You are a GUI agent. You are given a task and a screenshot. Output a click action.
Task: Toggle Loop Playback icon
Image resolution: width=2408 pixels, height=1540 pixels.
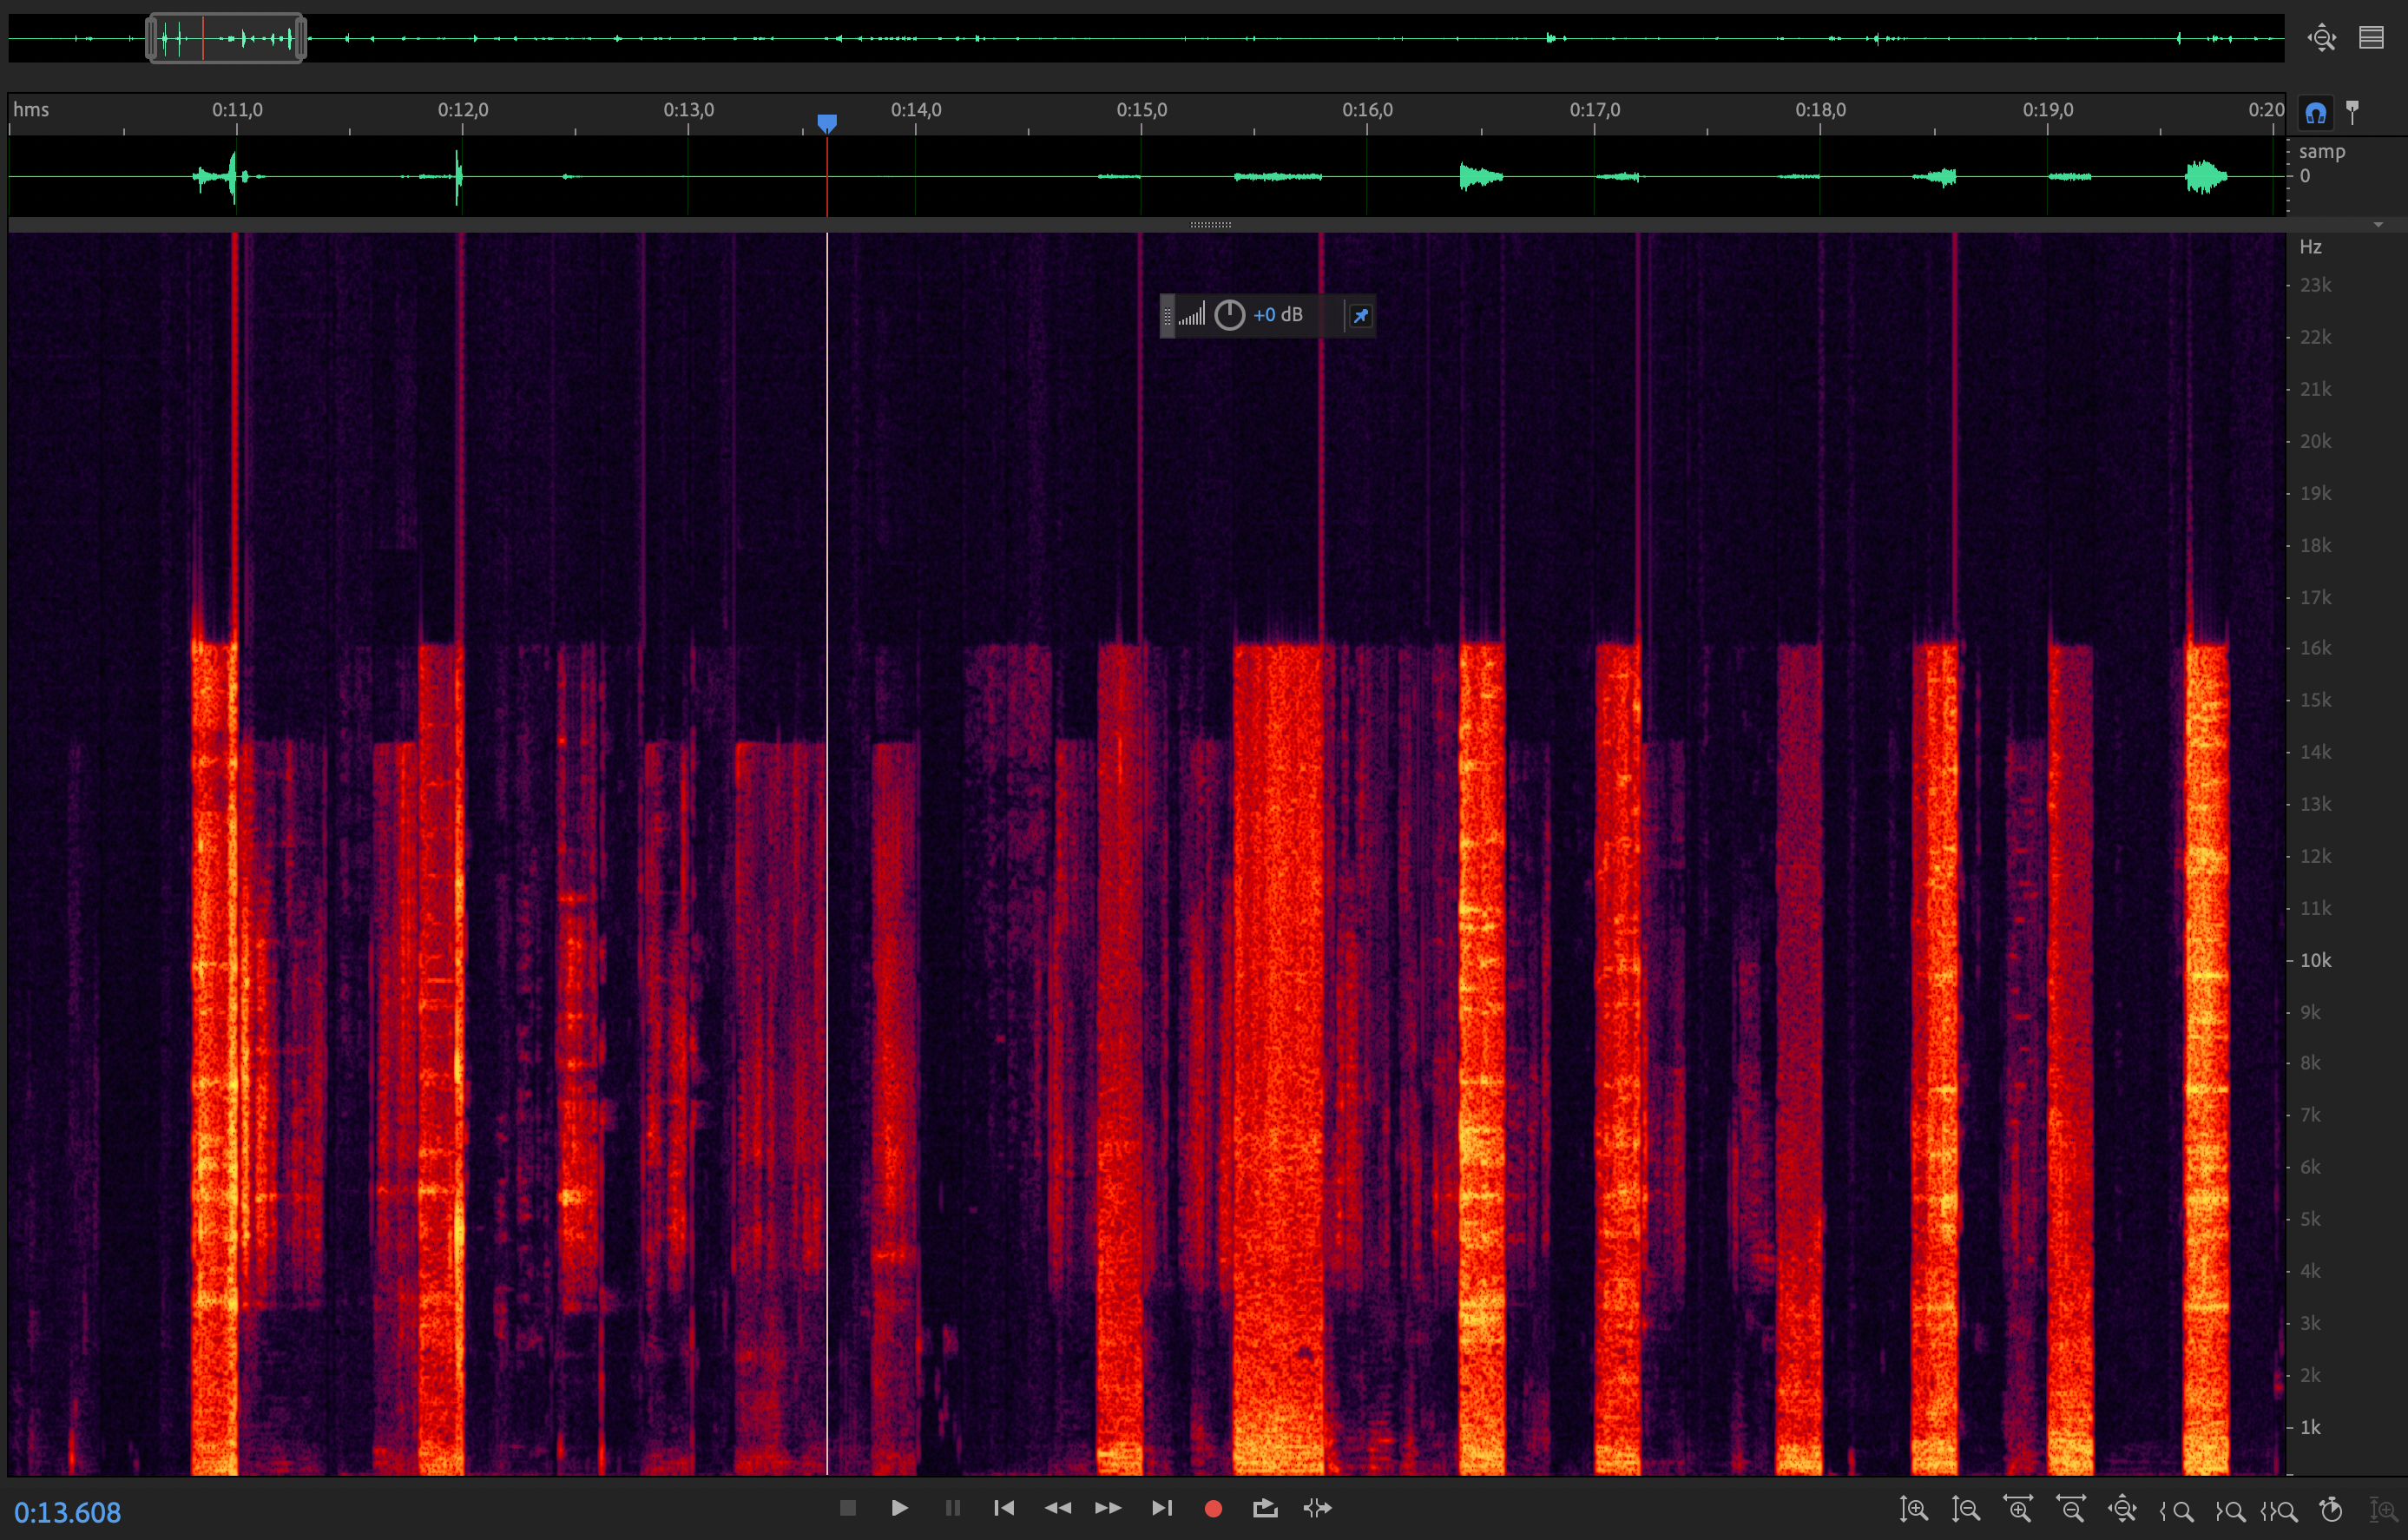[x=1265, y=1508]
